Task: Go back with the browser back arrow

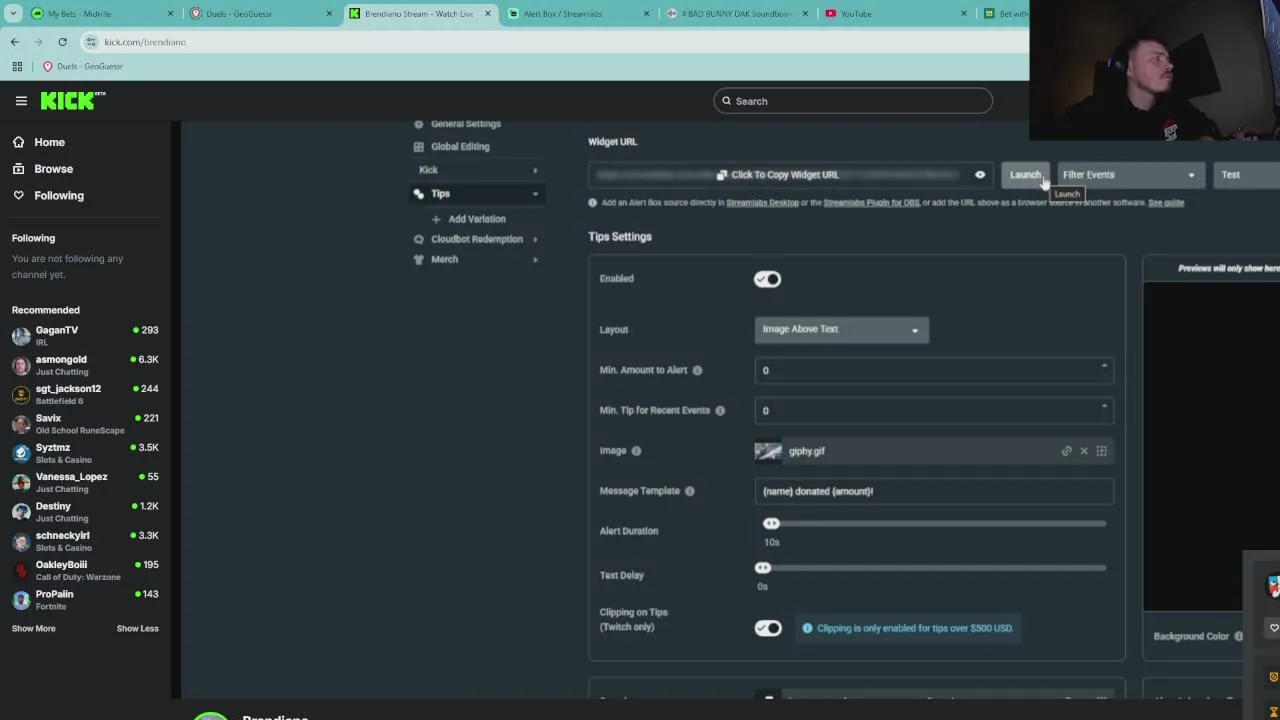Action: 14,42
